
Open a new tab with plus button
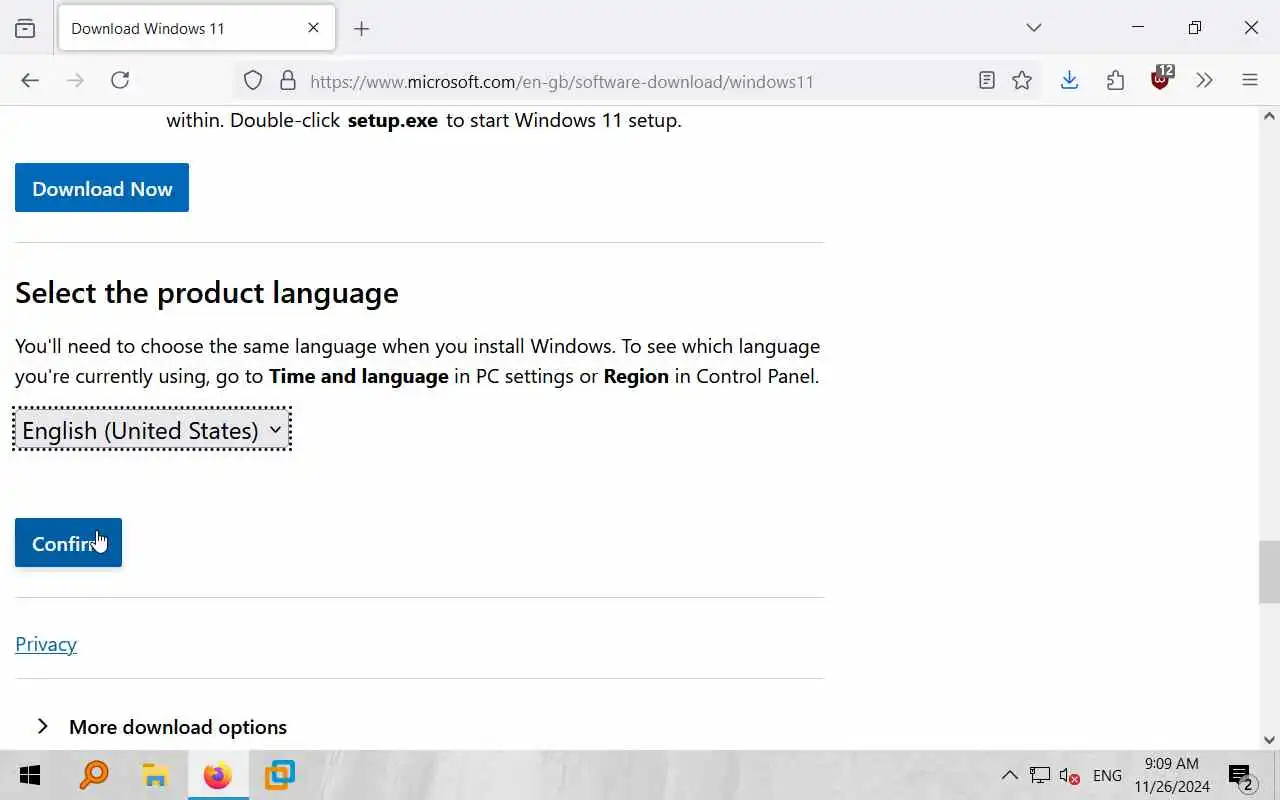click(362, 29)
